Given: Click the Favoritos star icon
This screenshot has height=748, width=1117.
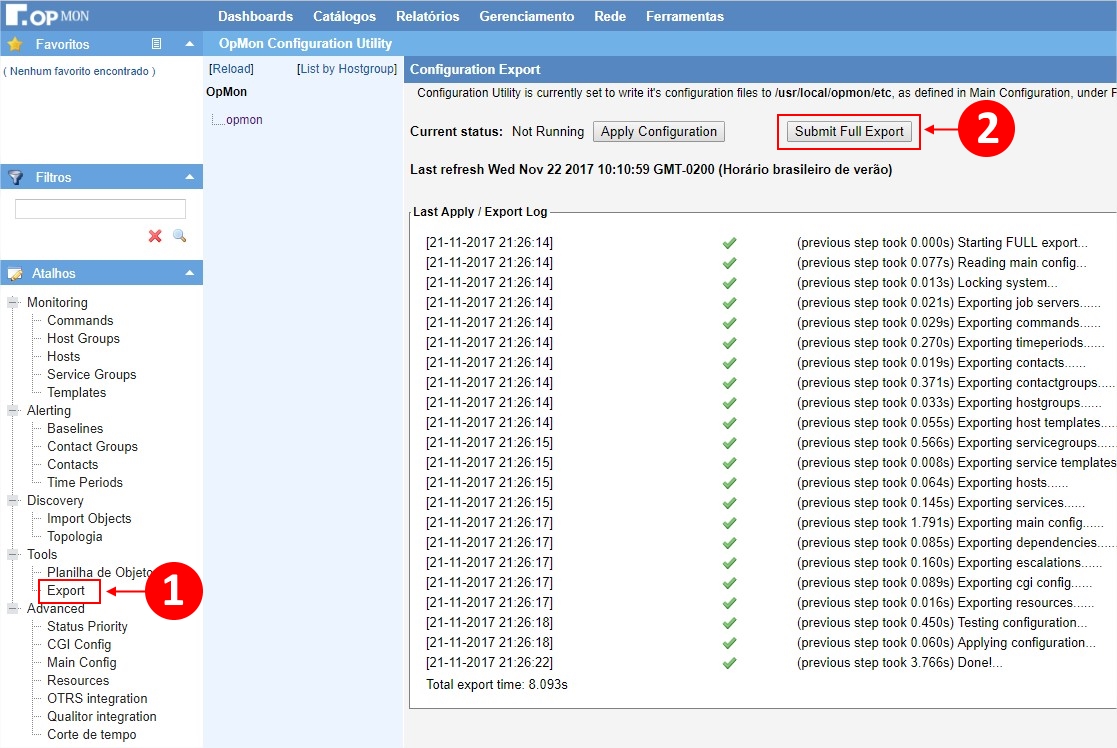Looking at the screenshot, I should point(15,44).
